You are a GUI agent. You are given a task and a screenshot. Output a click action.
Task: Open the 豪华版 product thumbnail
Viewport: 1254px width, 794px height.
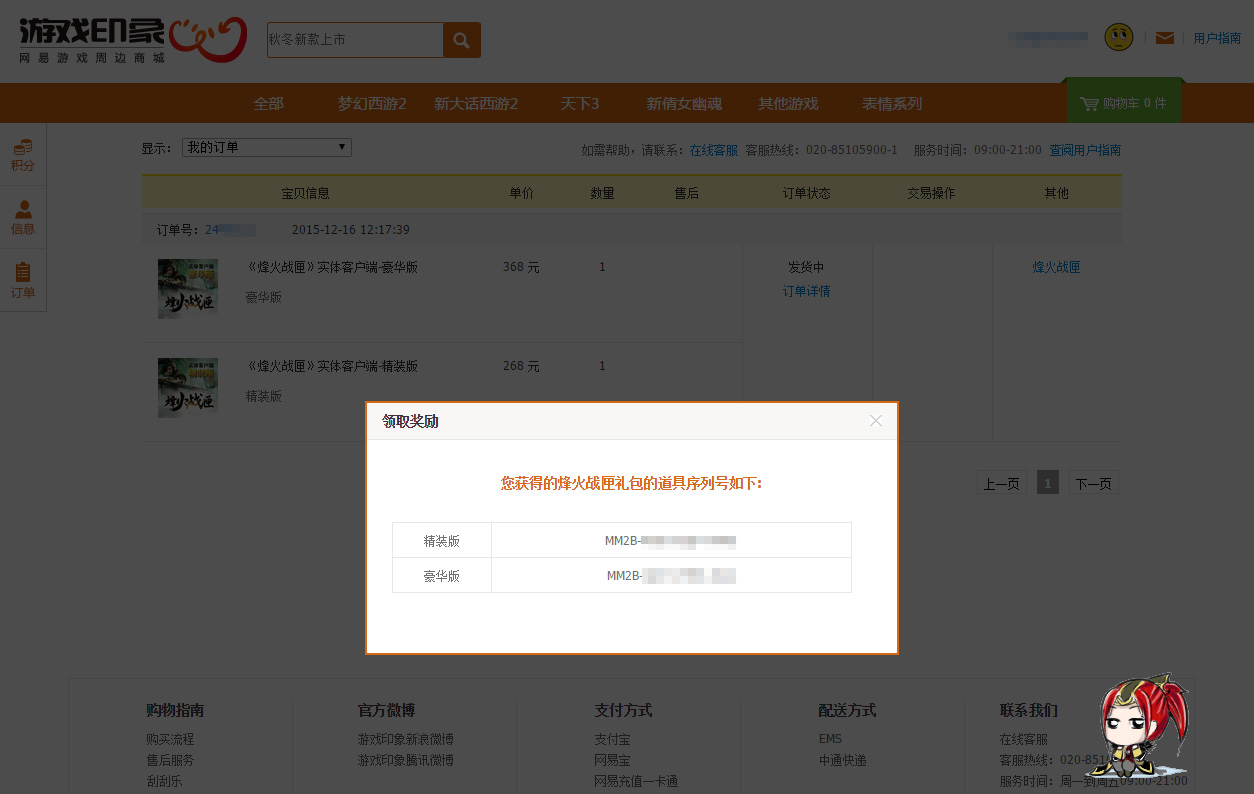point(188,289)
